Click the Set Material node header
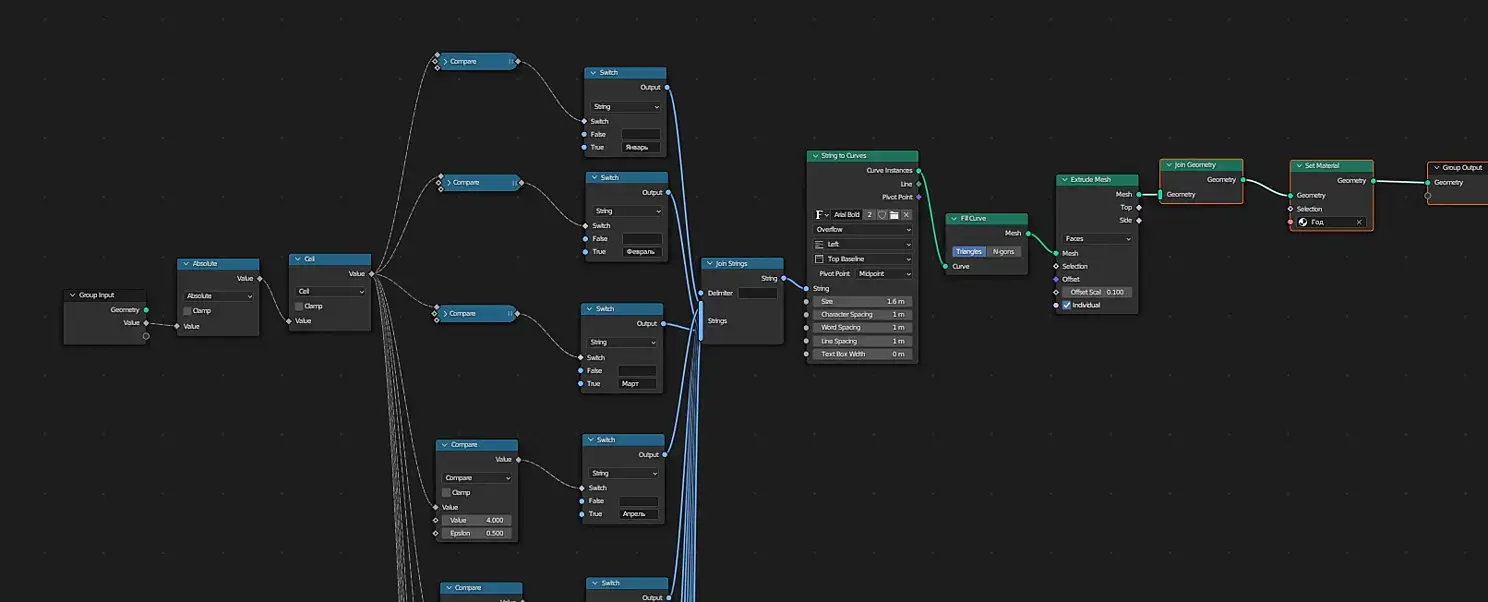 tap(1332, 166)
